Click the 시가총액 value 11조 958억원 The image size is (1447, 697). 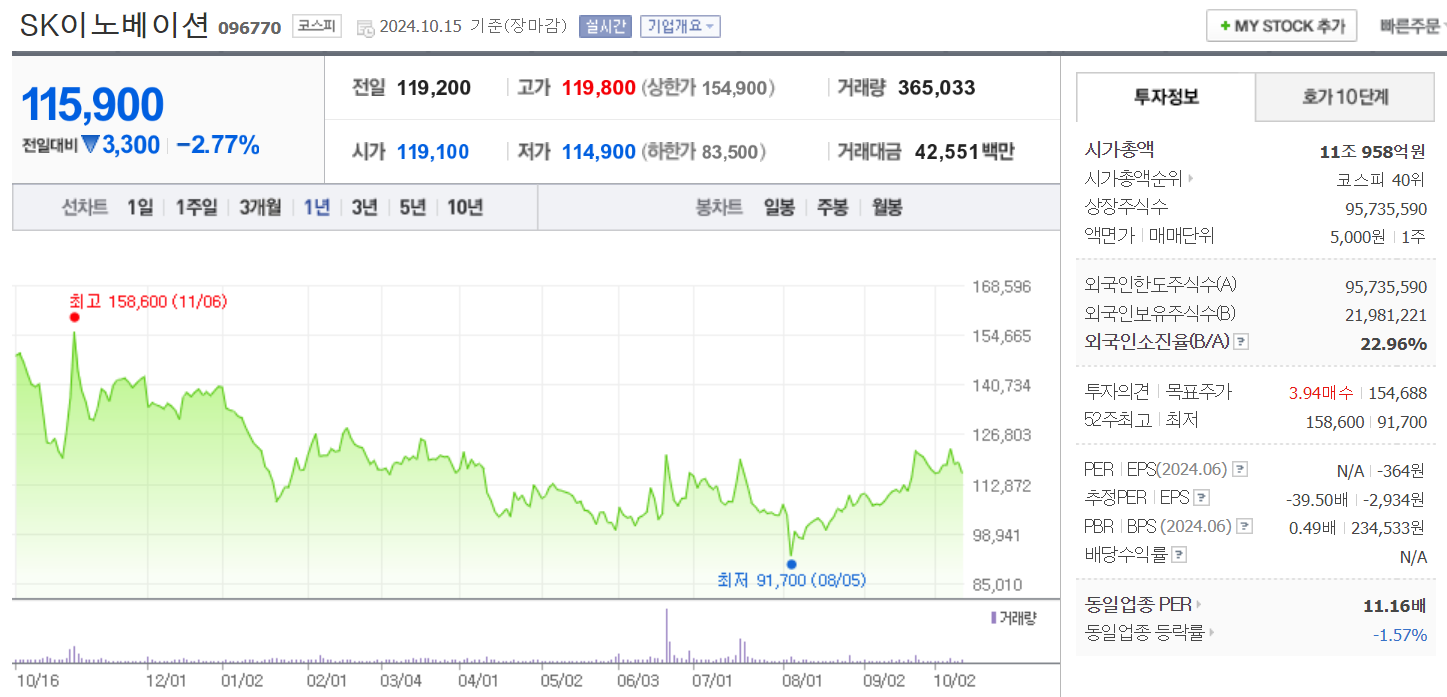coord(1373,152)
